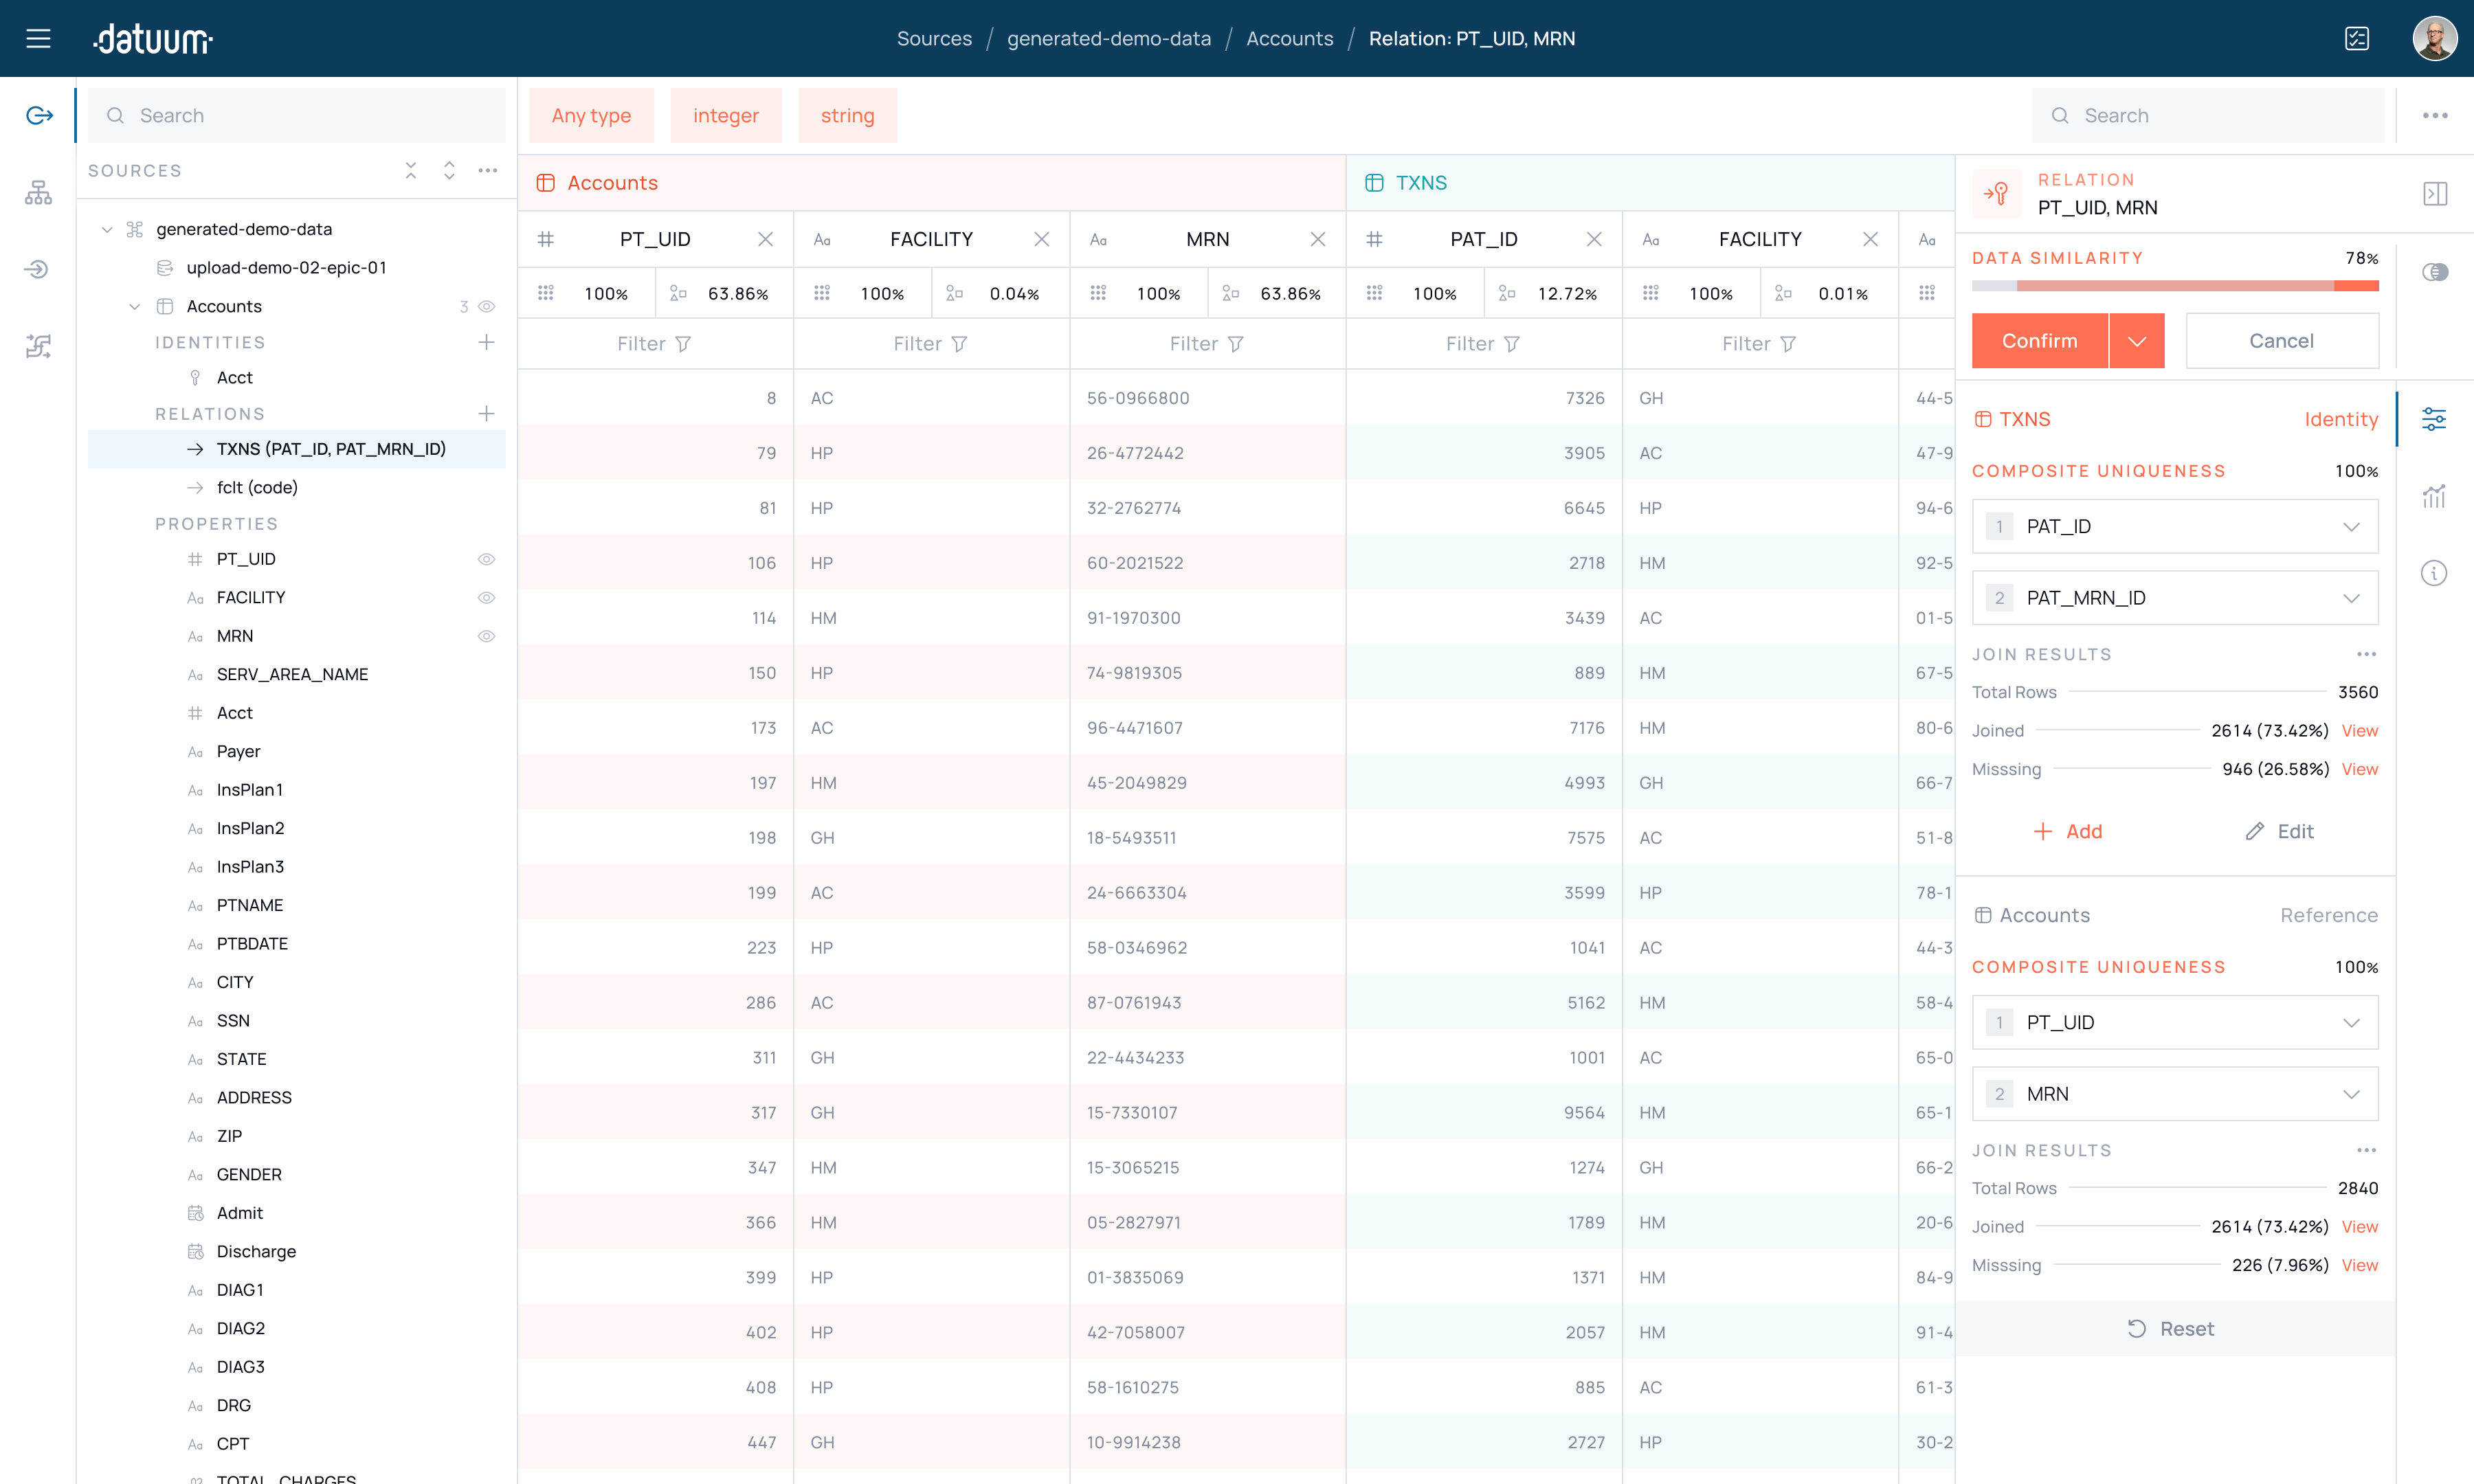Viewport: 2474px width, 1484px height.
Task: Collapse the right panel with the panel icon
Action: (x=2437, y=193)
